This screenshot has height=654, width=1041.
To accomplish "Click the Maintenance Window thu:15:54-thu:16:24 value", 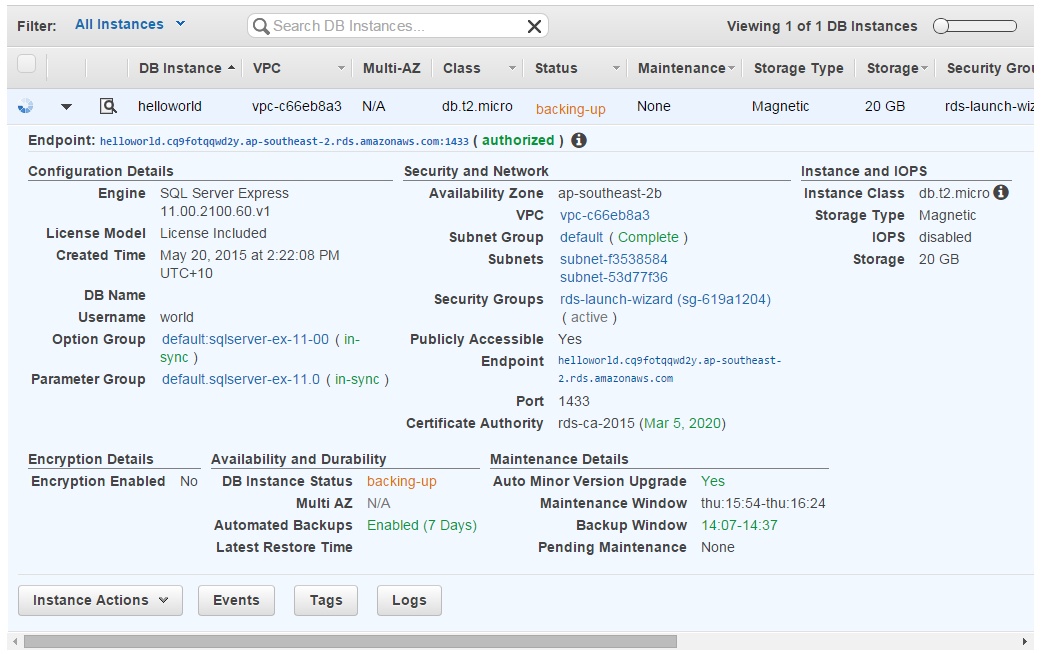I will click(x=763, y=503).
